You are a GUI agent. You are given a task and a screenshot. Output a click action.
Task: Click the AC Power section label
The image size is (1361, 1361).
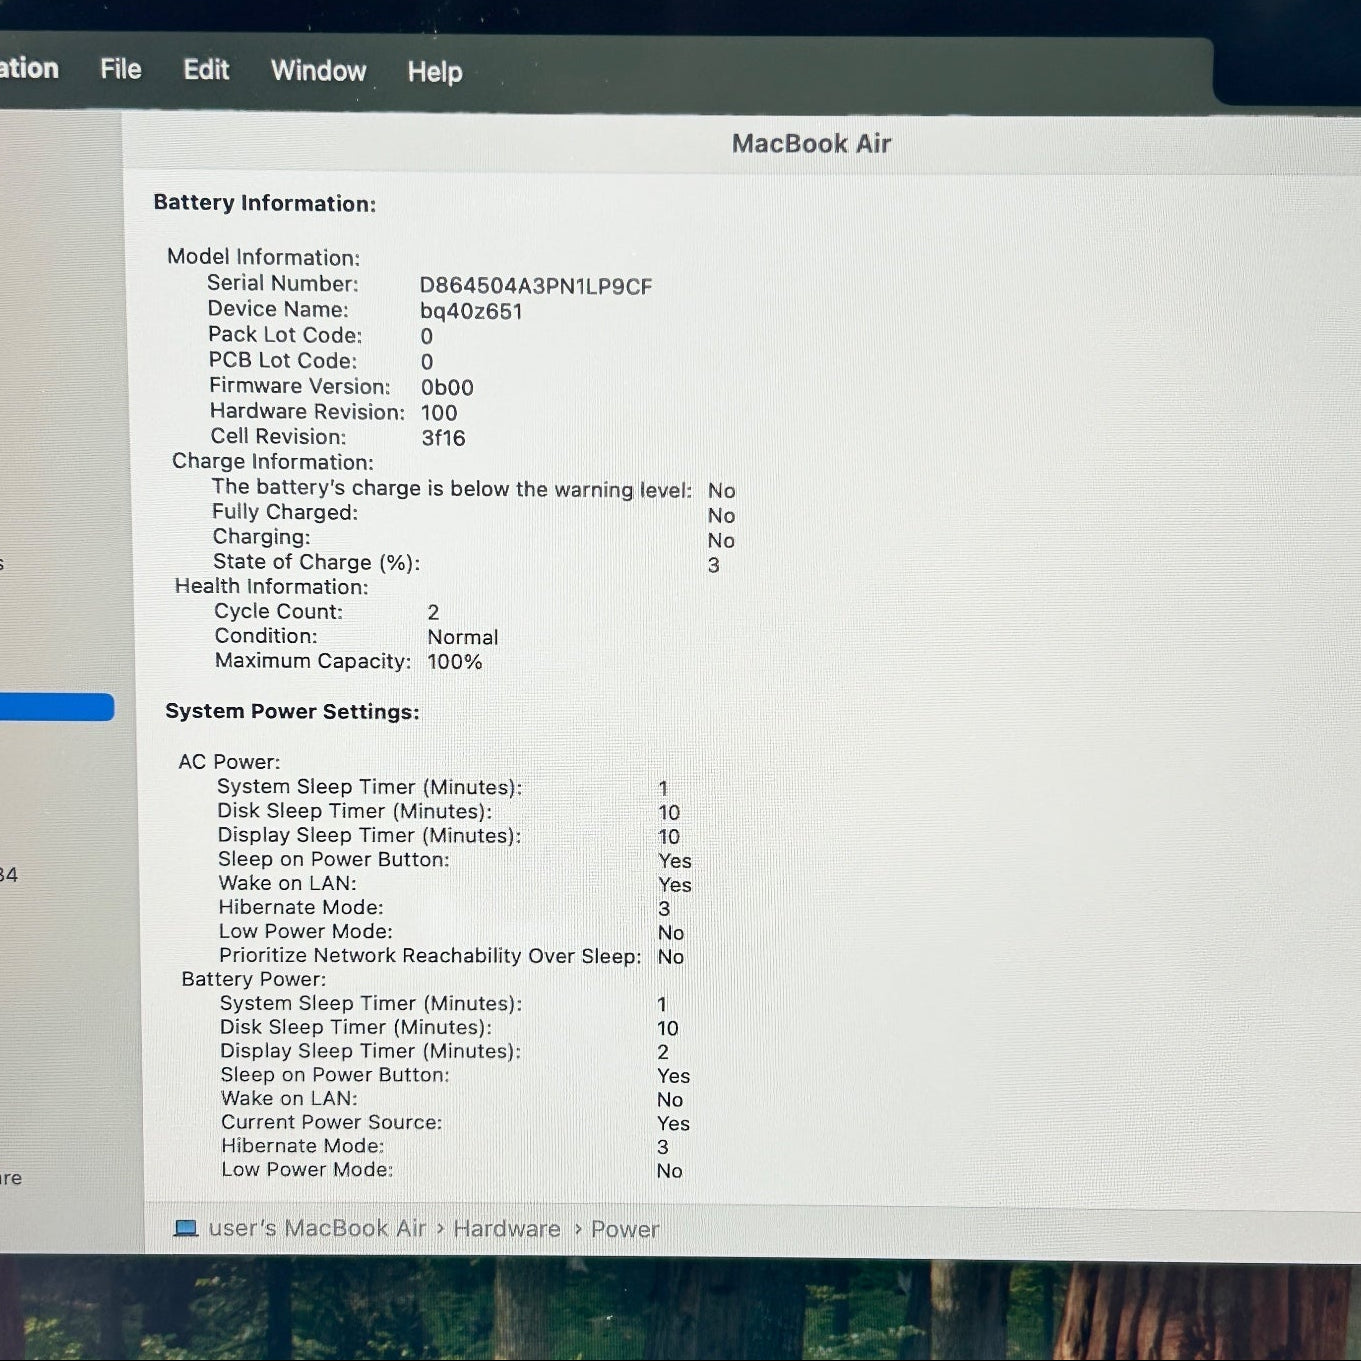tap(229, 762)
